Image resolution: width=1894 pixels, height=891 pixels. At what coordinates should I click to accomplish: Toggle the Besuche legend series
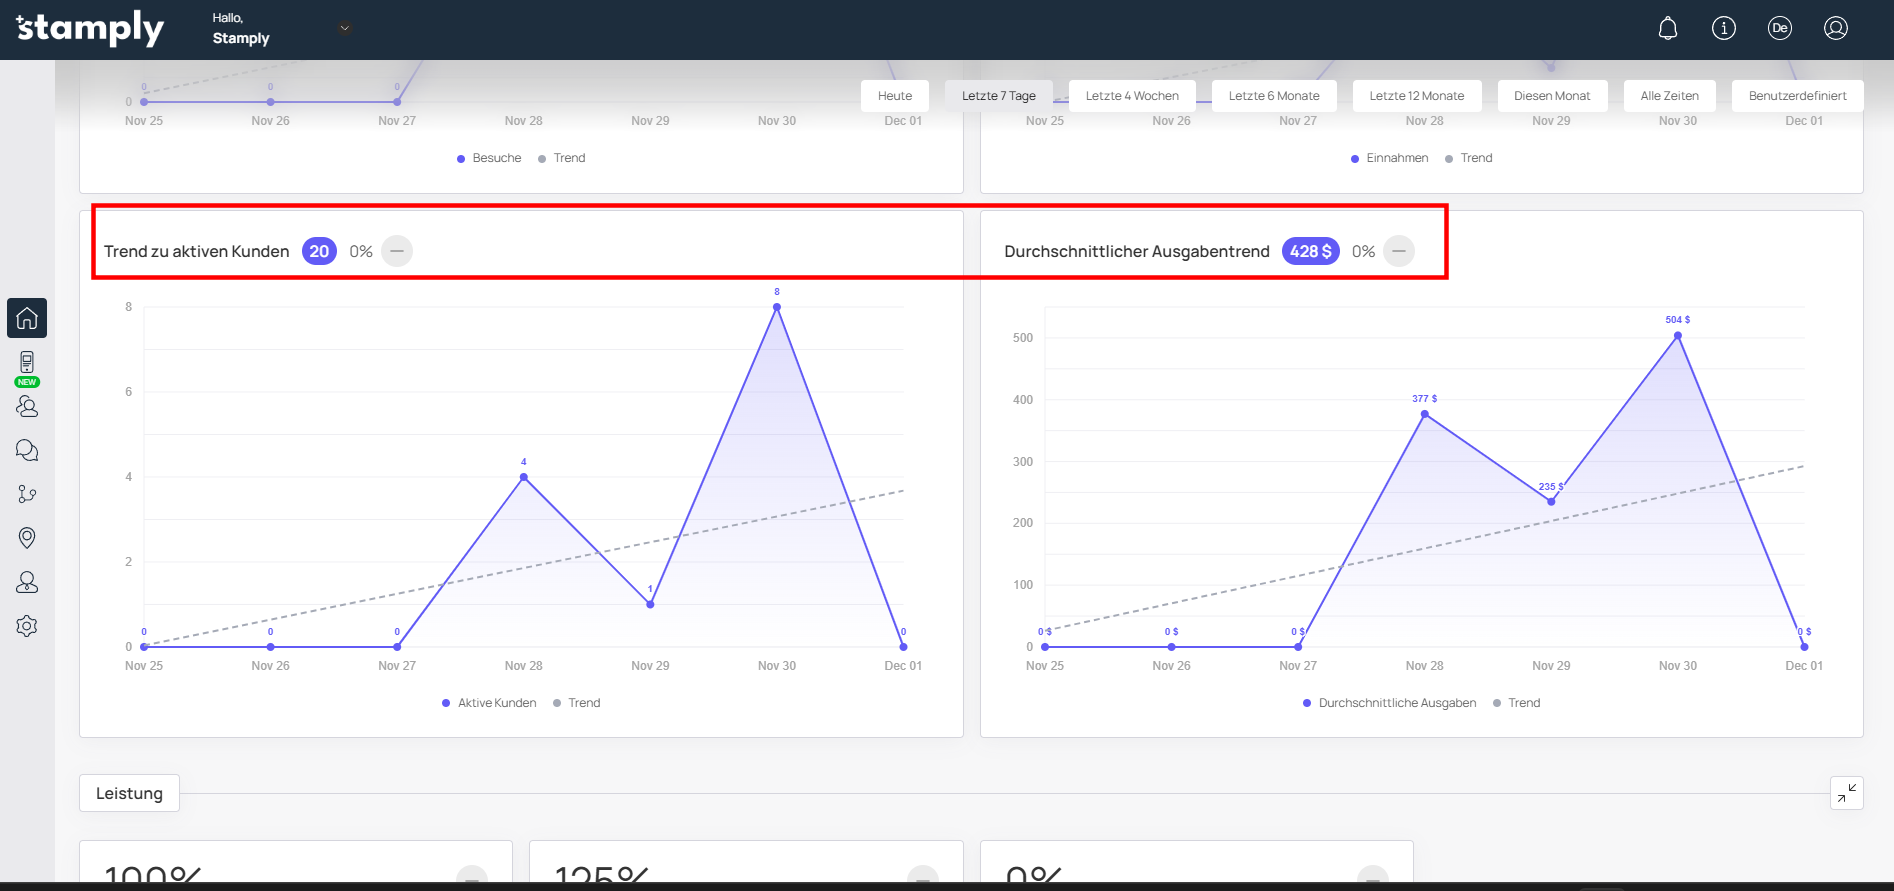489,158
